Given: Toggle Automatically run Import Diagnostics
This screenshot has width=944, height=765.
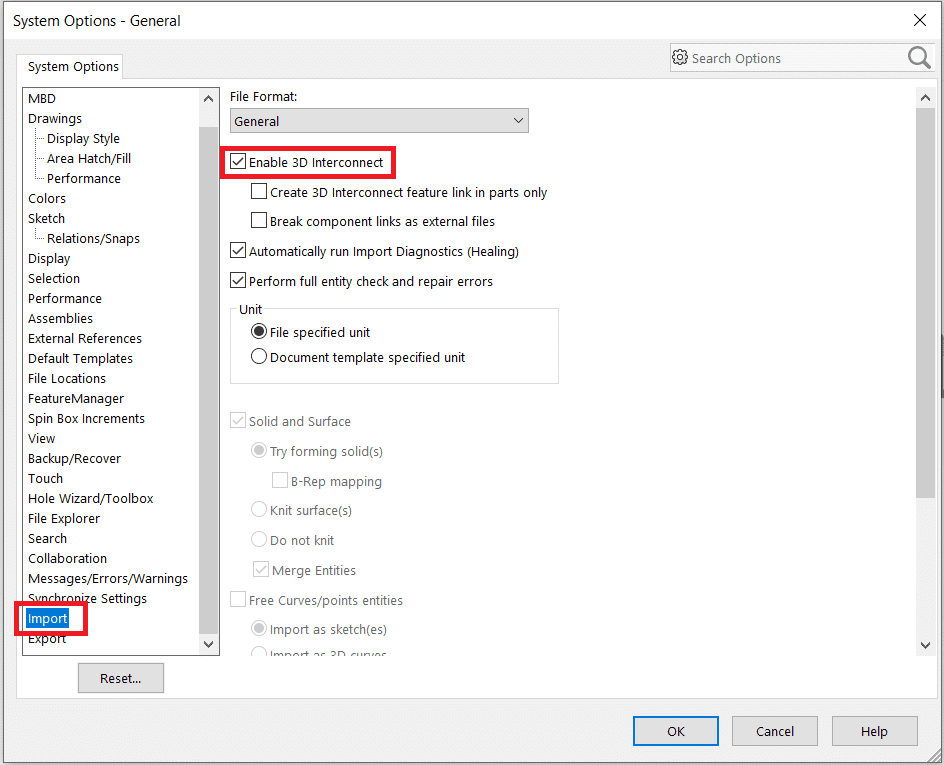Looking at the screenshot, I should (238, 251).
